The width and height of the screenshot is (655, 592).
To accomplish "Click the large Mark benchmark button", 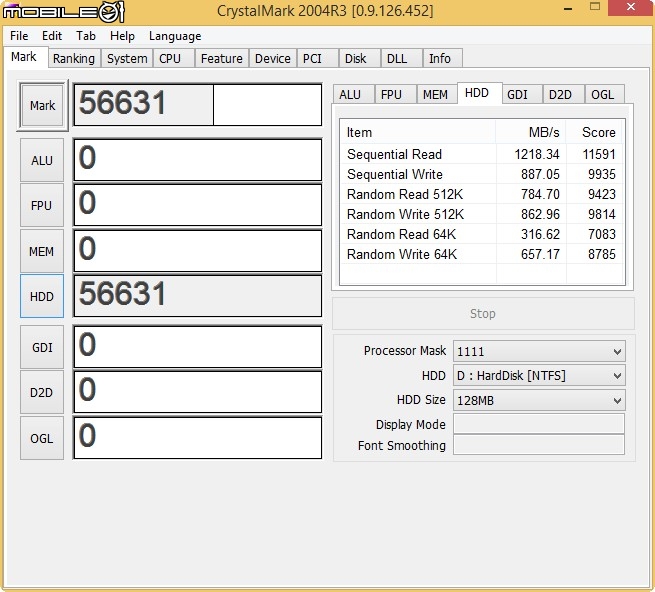I will tap(42, 106).
